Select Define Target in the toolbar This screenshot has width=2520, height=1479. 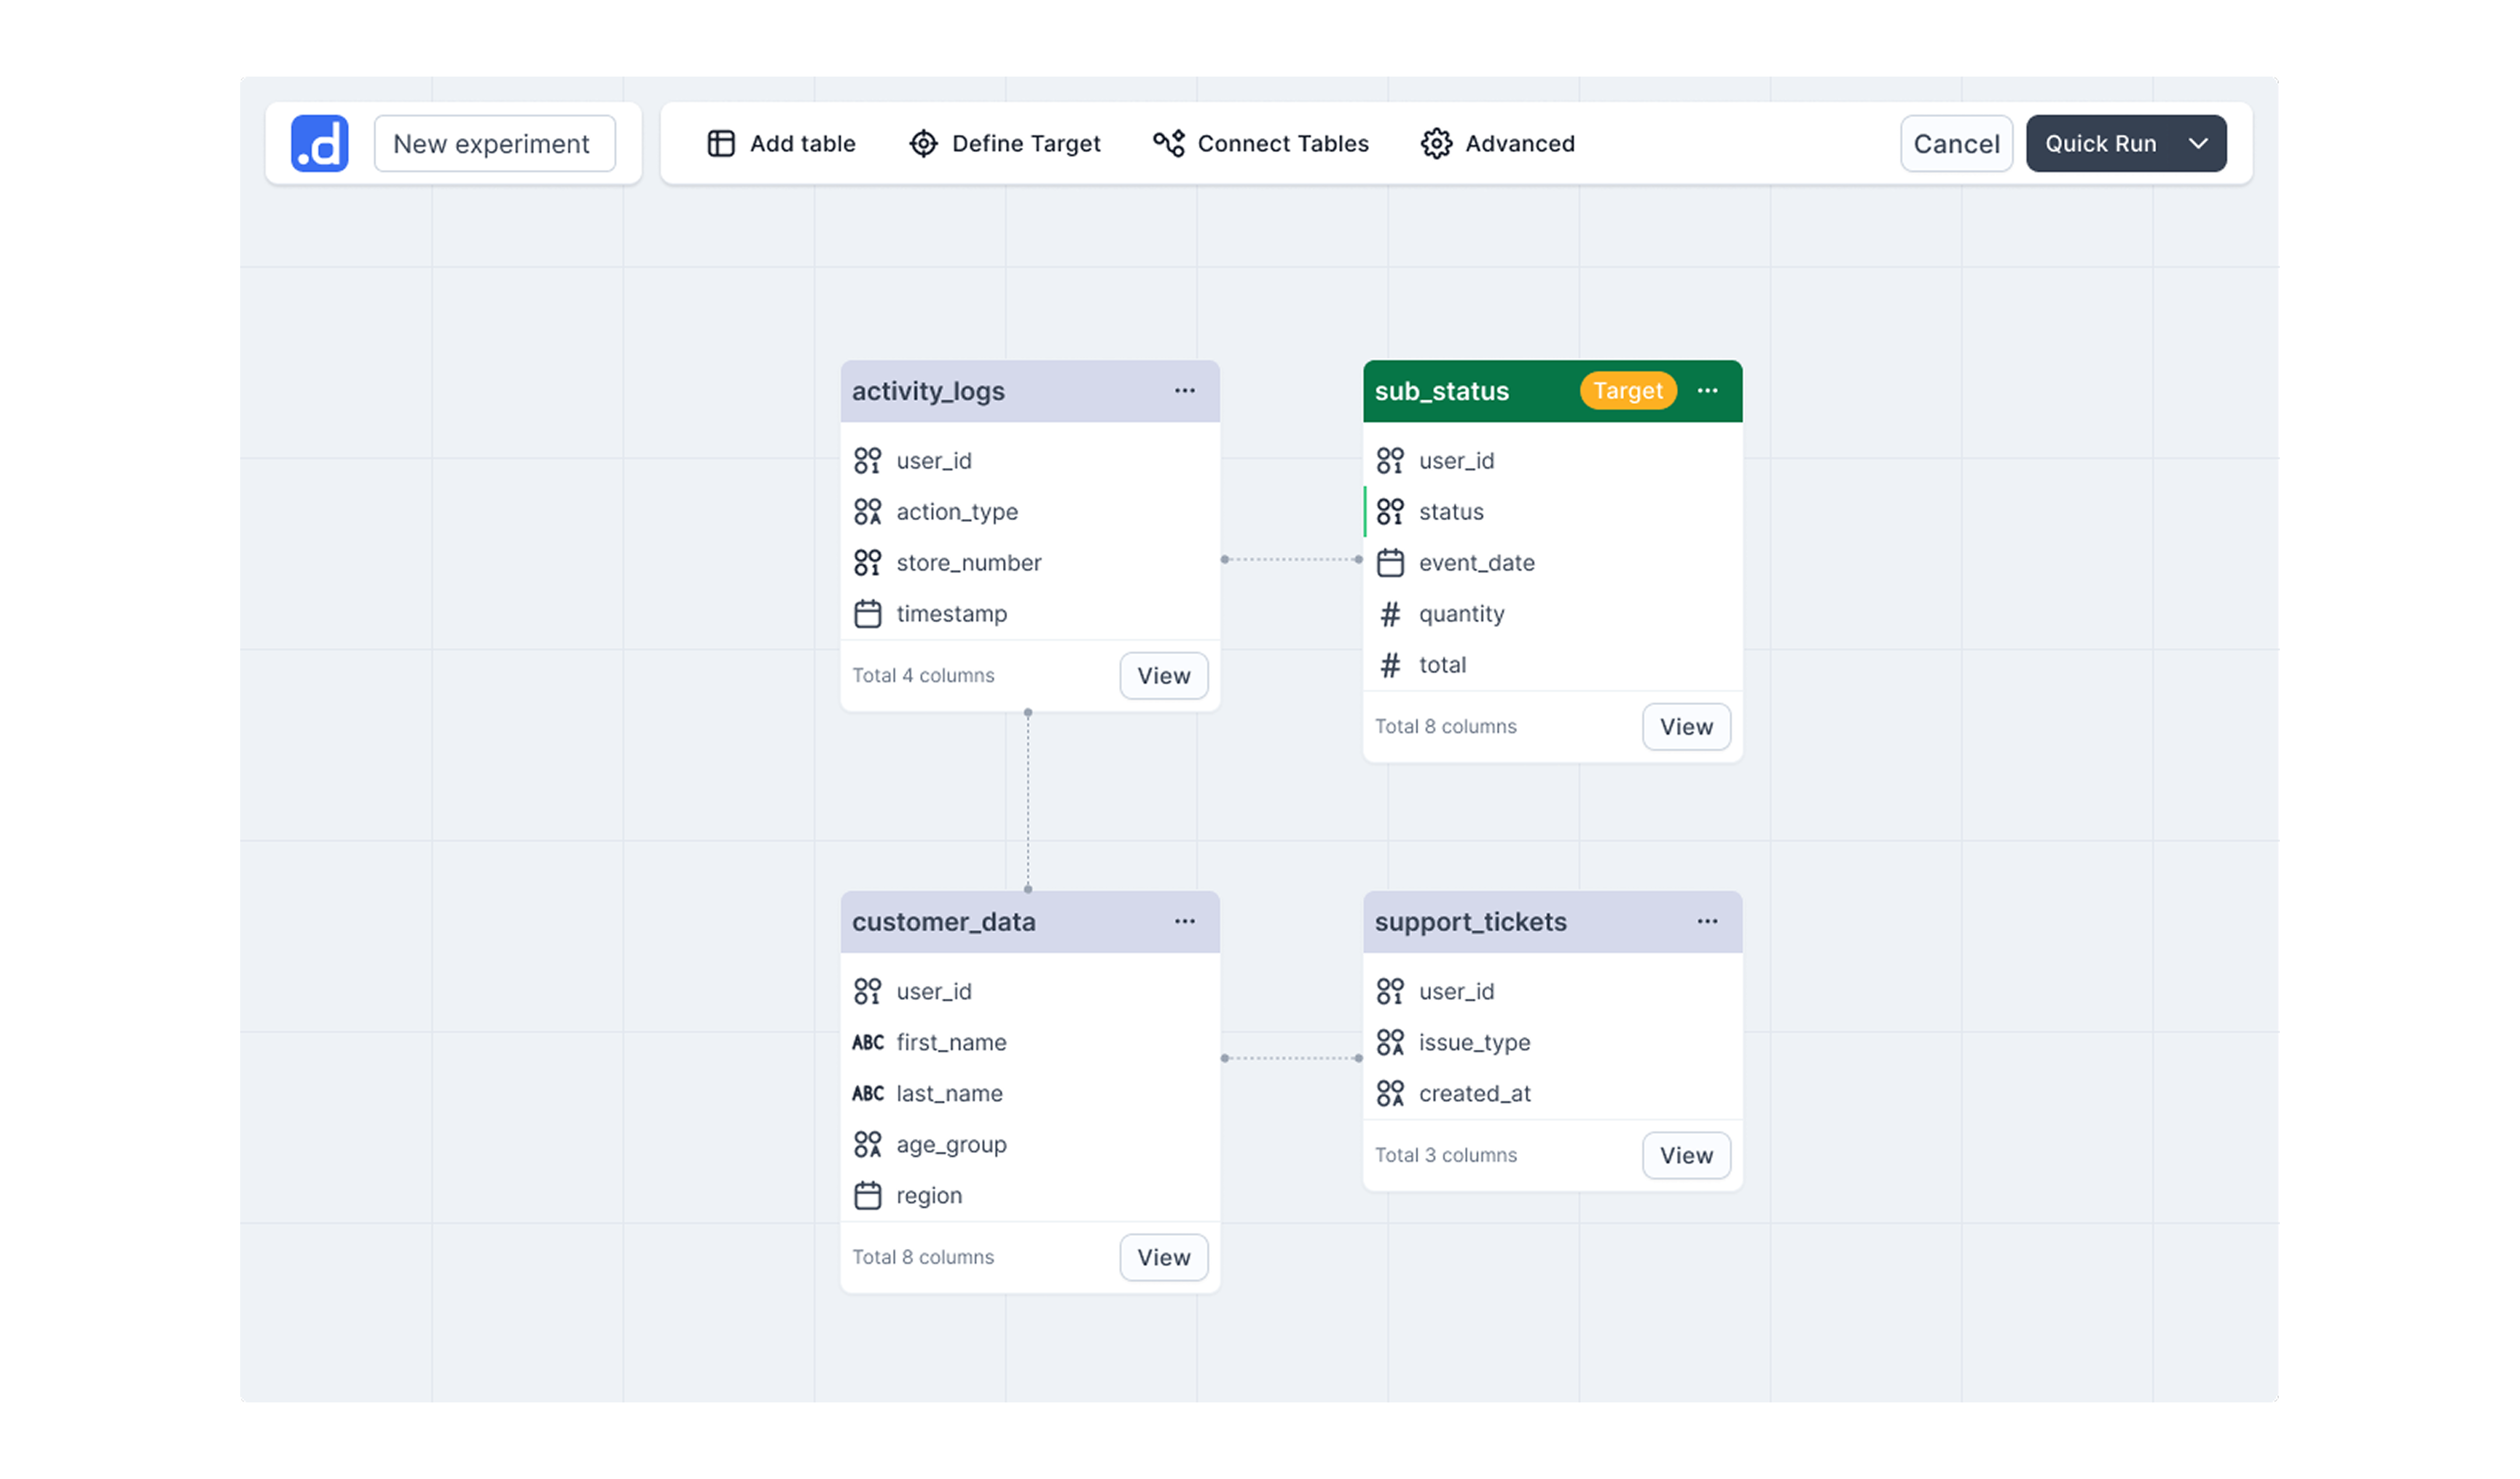click(x=1005, y=143)
